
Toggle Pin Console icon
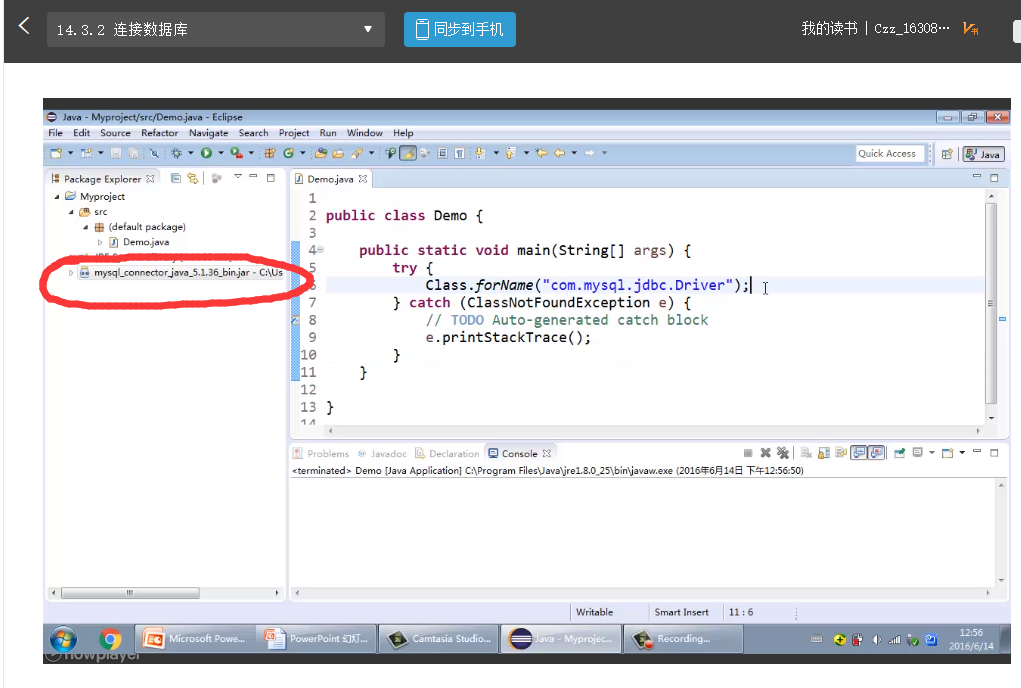pyautogui.click(x=899, y=453)
